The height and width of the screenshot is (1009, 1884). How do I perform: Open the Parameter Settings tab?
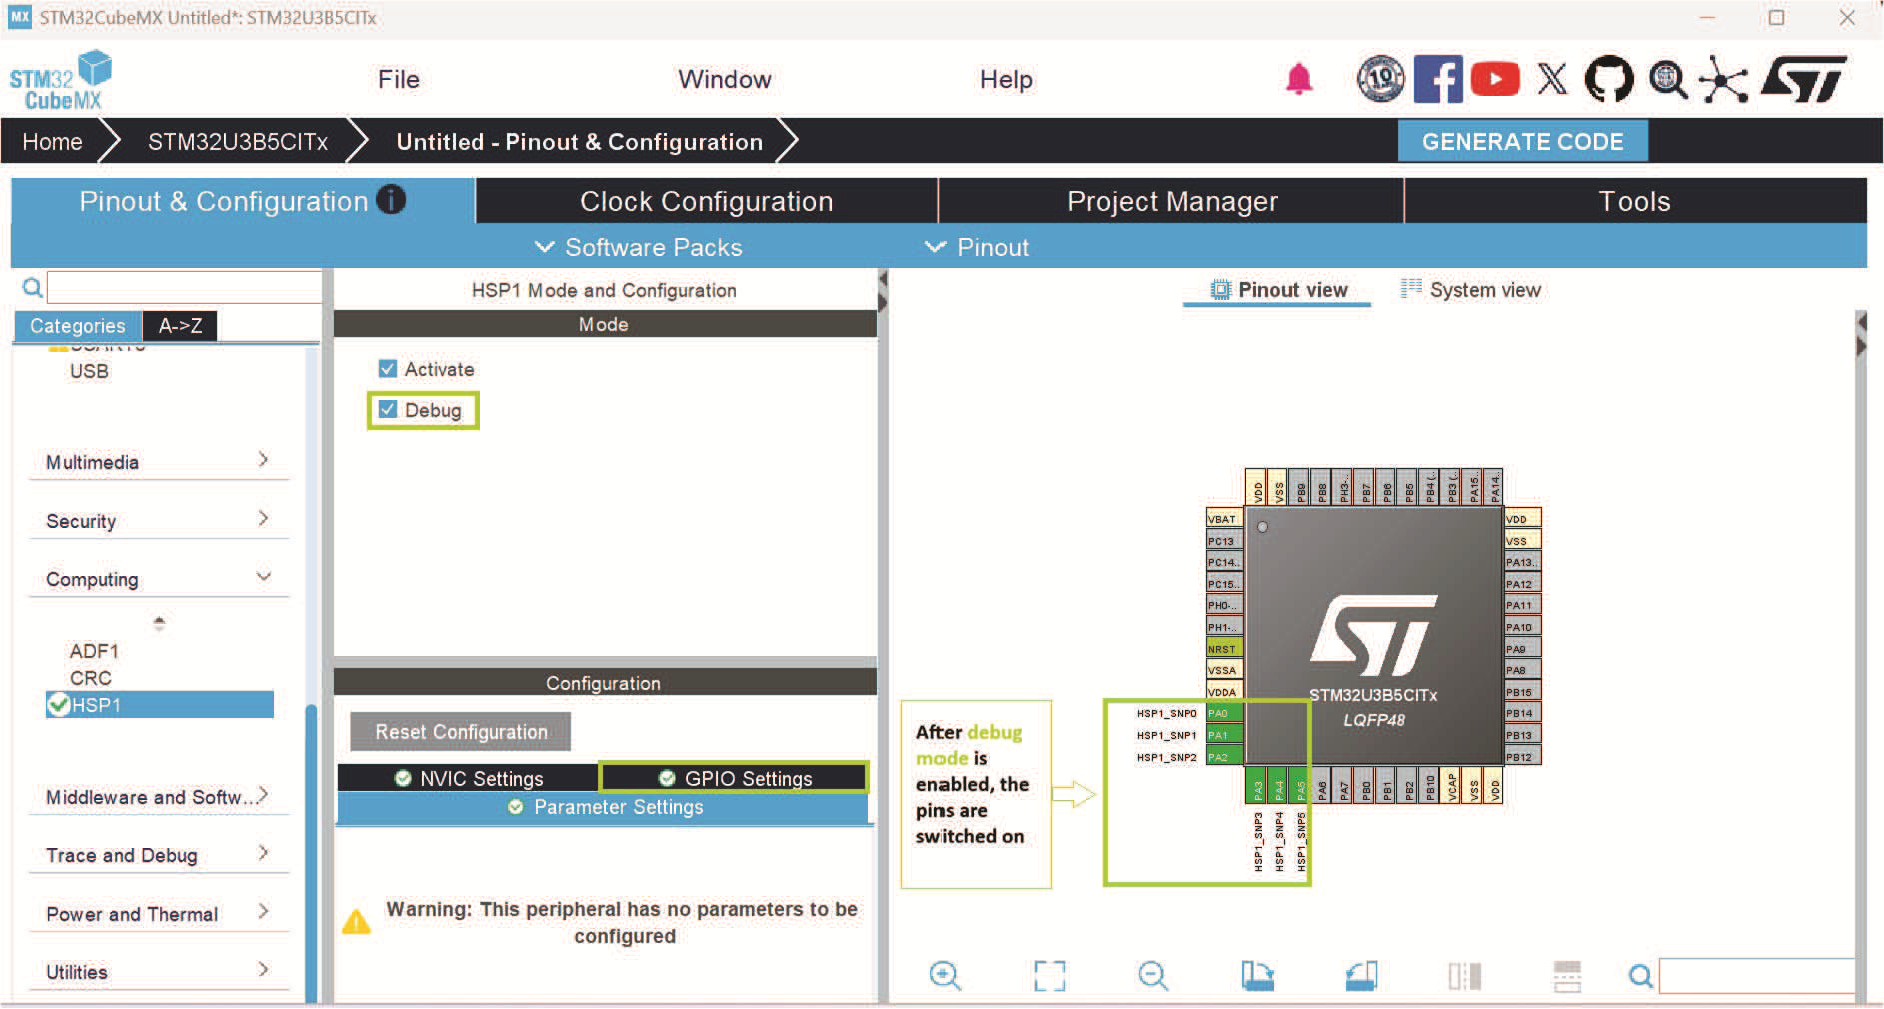click(603, 807)
